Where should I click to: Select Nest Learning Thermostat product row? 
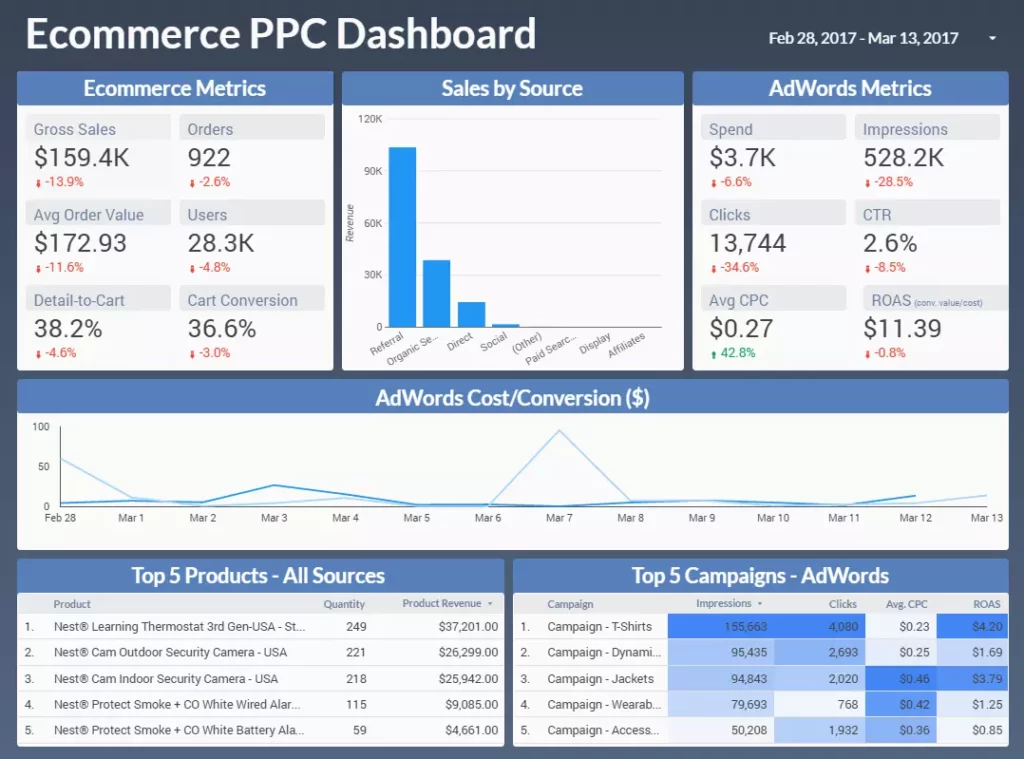180,627
